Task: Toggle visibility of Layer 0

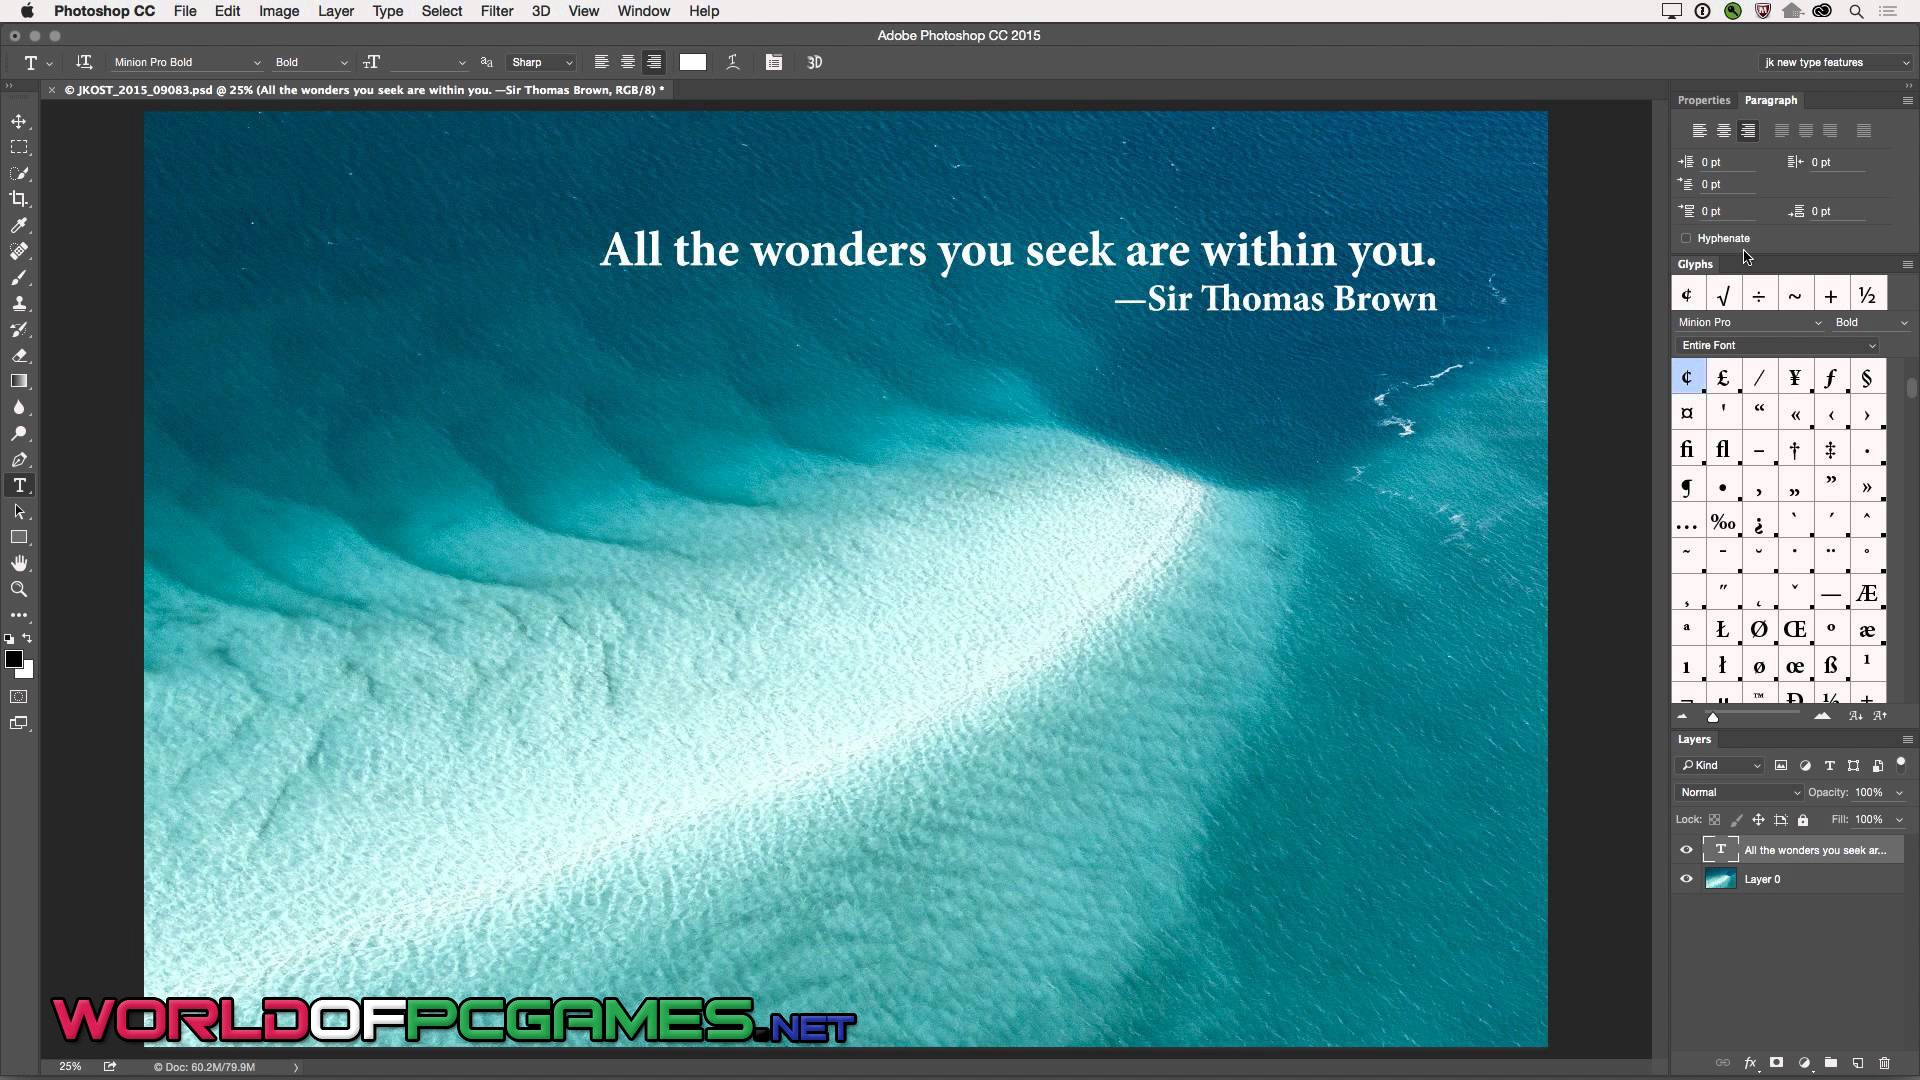Action: (1685, 880)
